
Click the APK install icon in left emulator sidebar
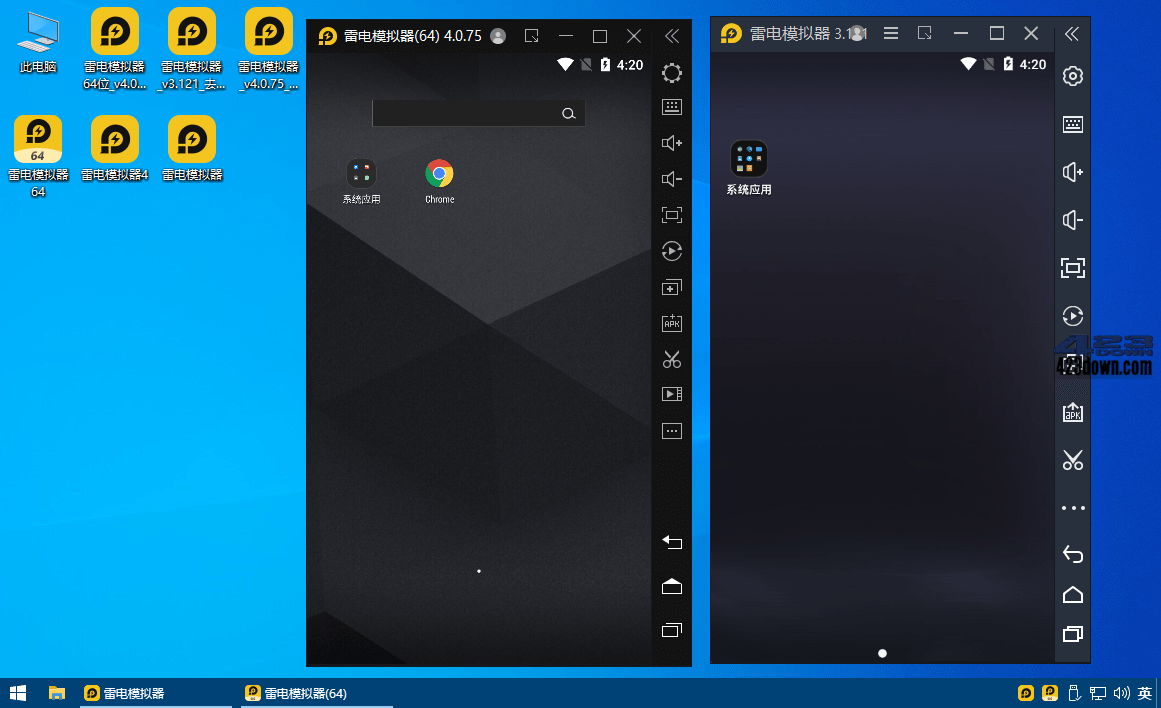coord(672,323)
